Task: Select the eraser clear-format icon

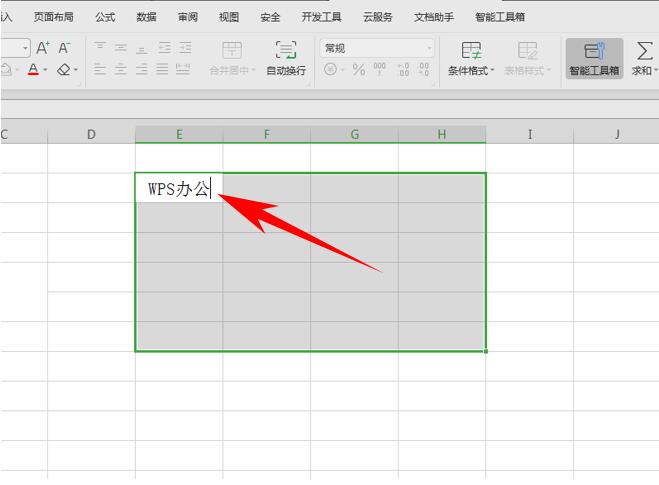Action: click(64, 69)
